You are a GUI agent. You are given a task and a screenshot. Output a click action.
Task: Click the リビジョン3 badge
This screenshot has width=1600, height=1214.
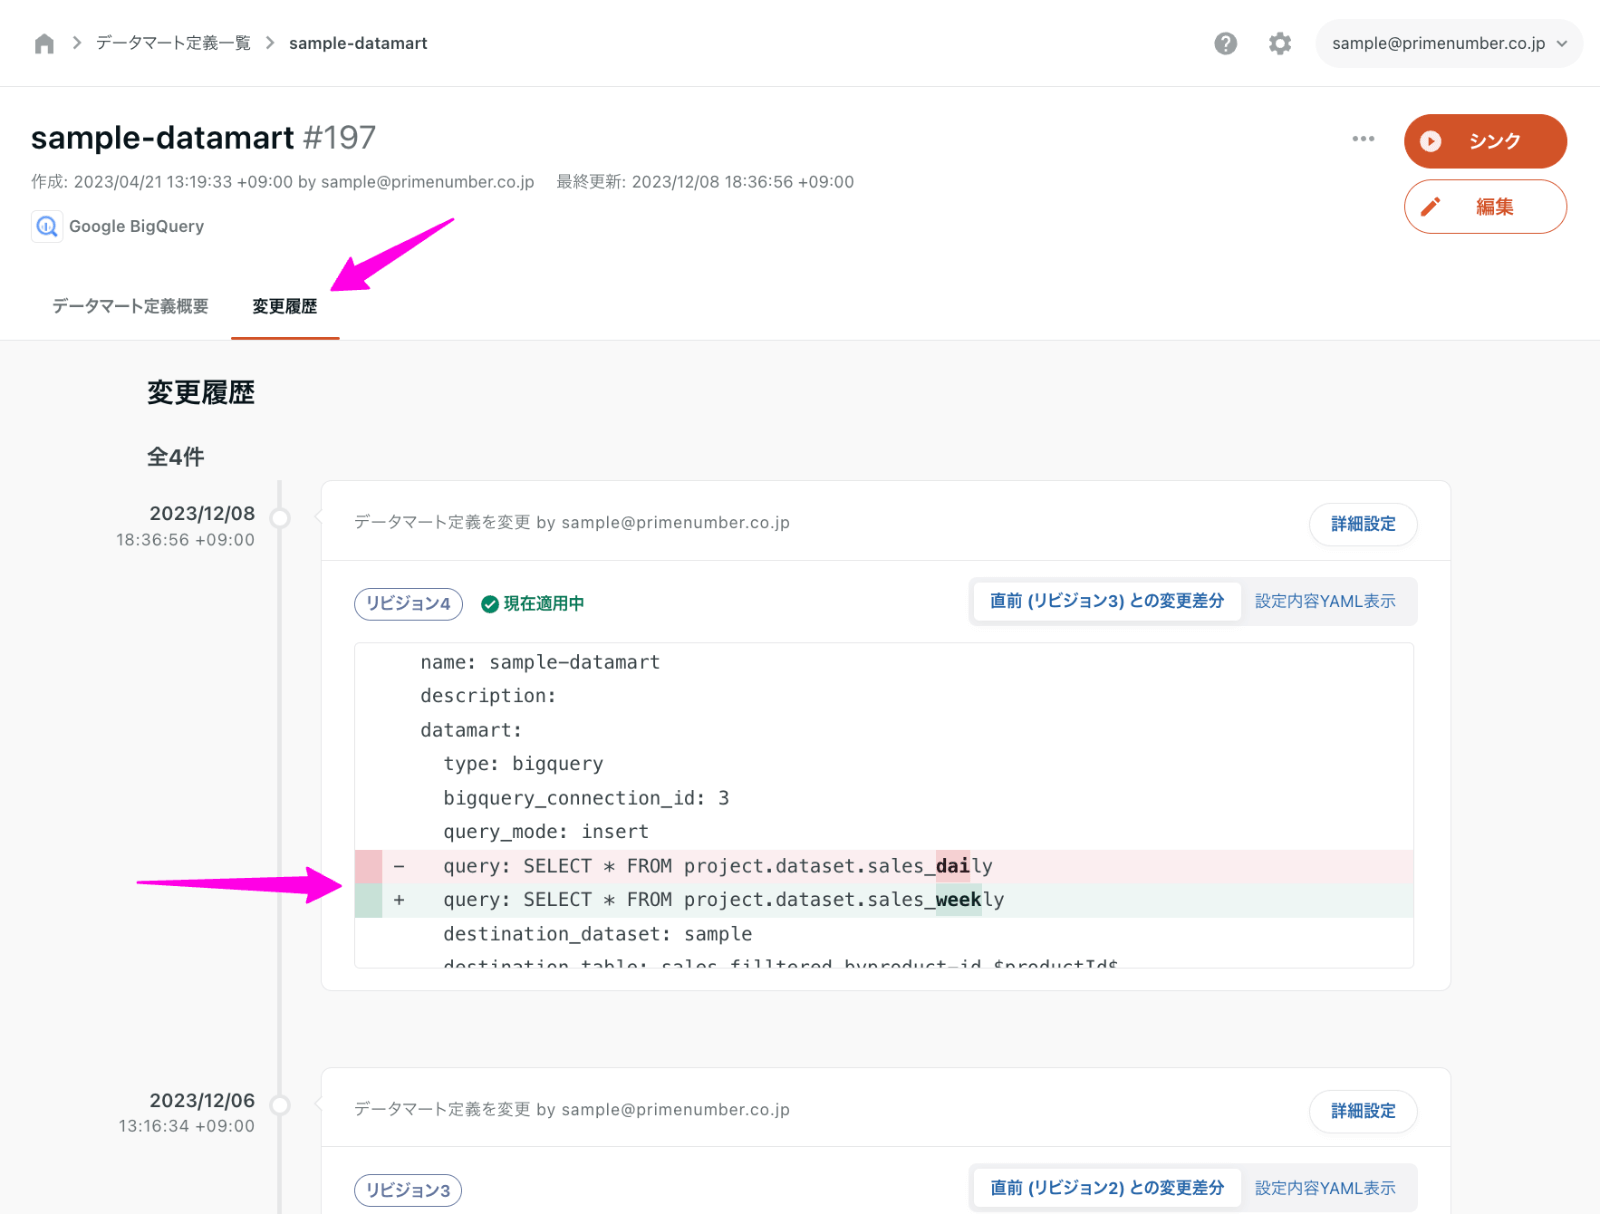(408, 1190)
